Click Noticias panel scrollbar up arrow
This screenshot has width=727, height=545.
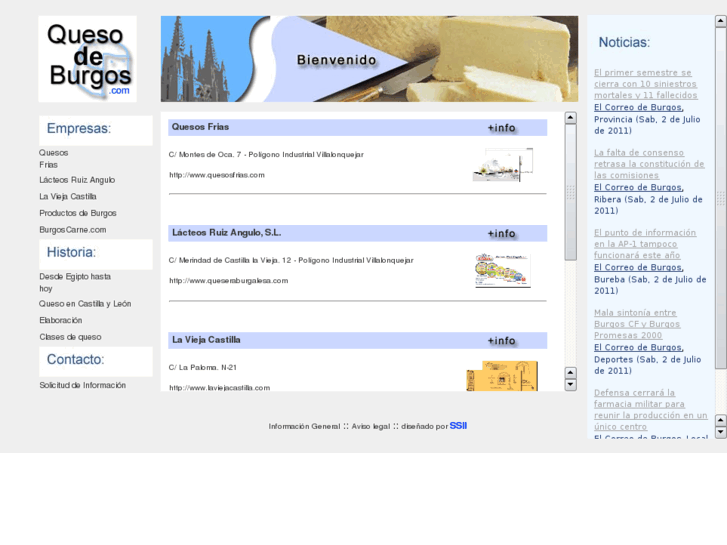click(x=721, y=21)
